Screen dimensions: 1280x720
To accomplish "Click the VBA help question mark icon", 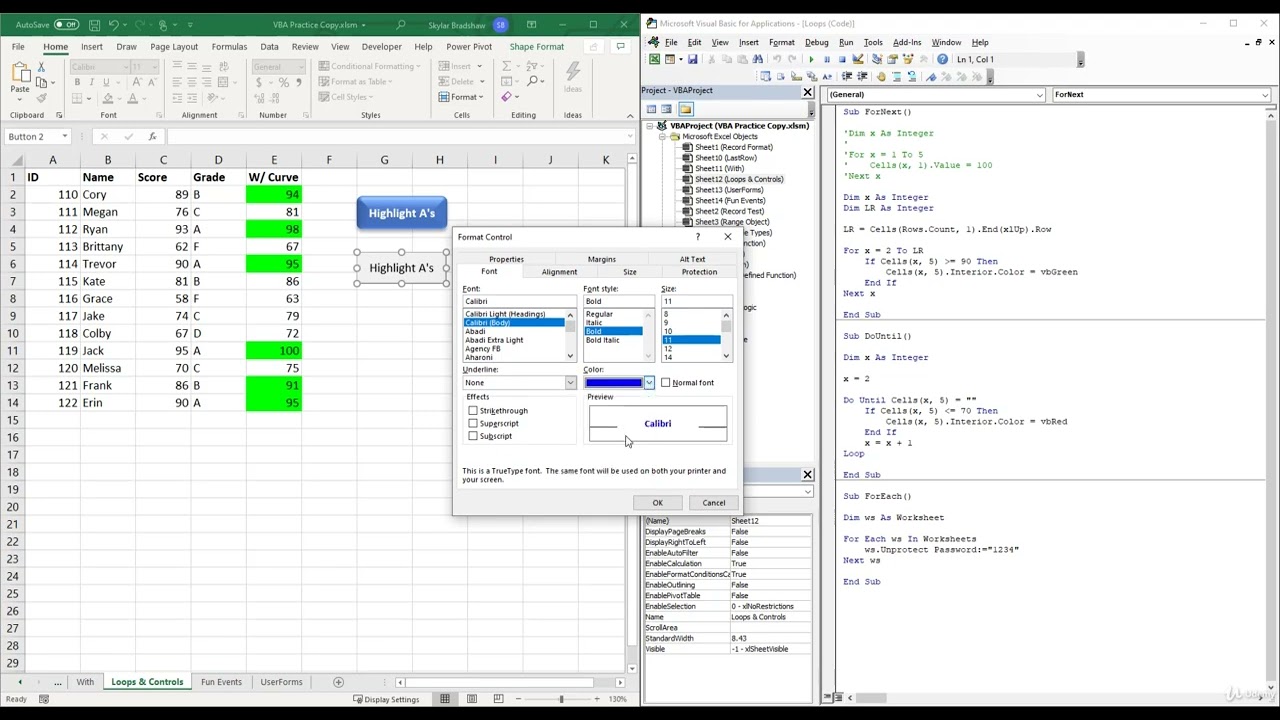I will [942, 60].
